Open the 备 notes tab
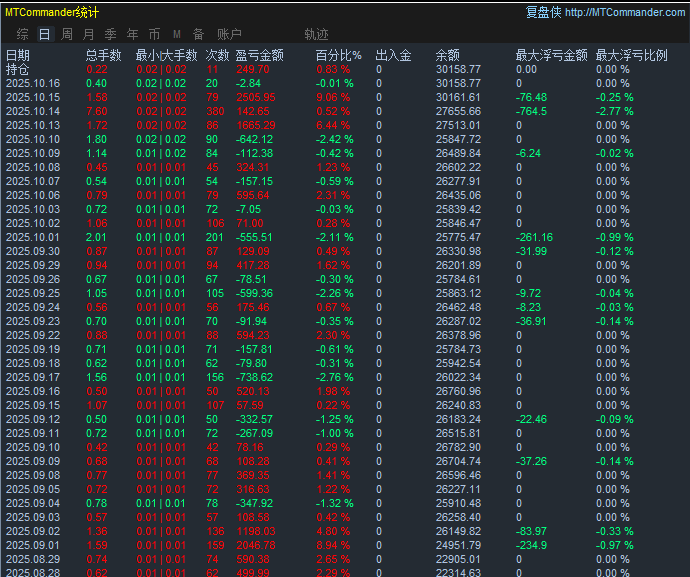Screen dimensions: 690x577 point(198,34)
